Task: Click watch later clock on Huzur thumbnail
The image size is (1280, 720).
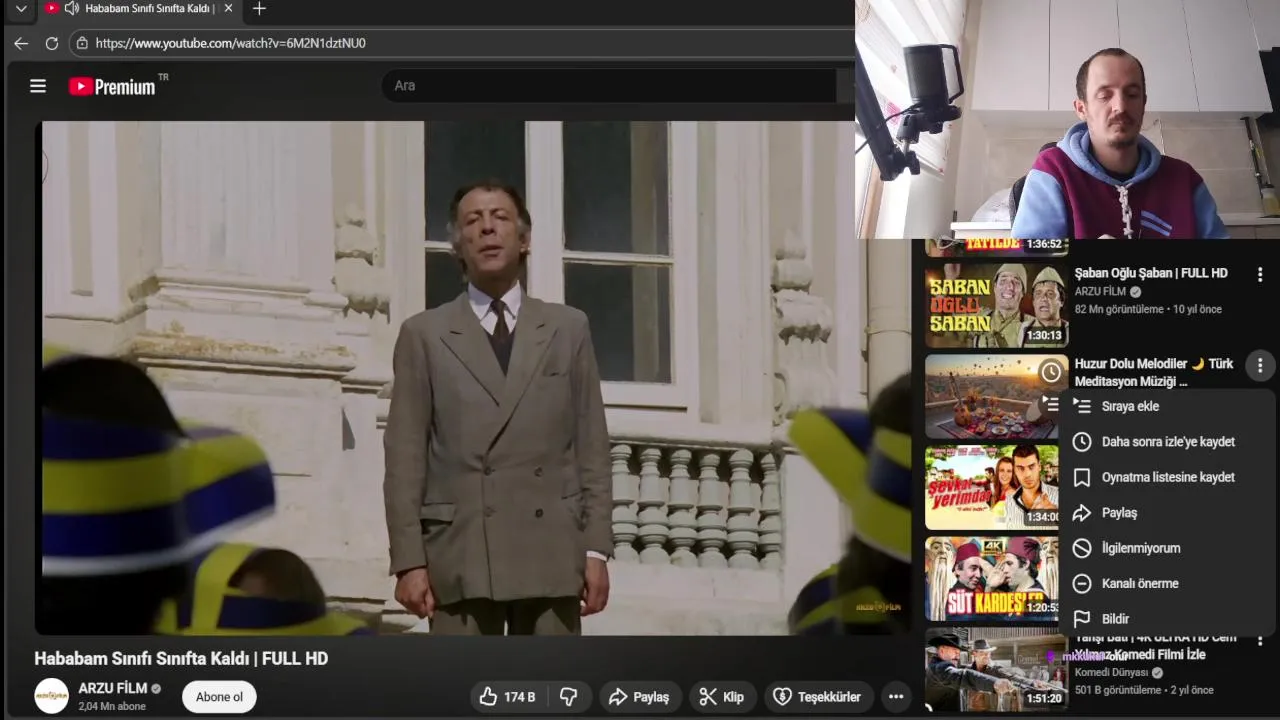Action: click(x=1051, y=373)
